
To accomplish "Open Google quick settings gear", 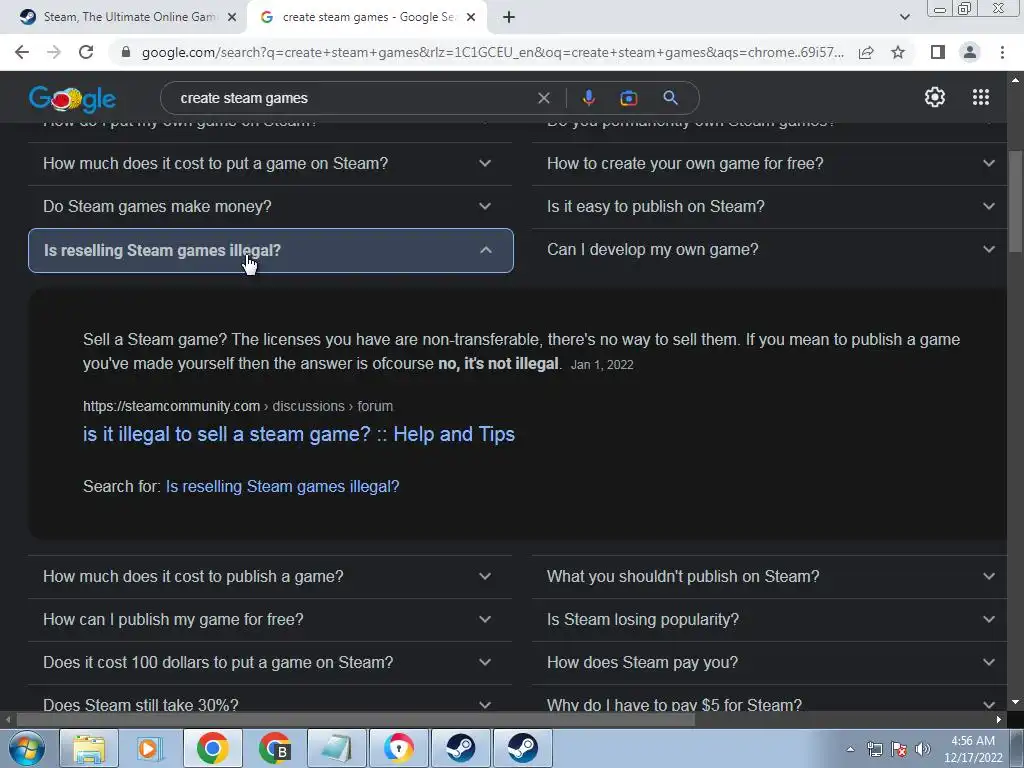I will pyautogui.click(x=935, y=97).
